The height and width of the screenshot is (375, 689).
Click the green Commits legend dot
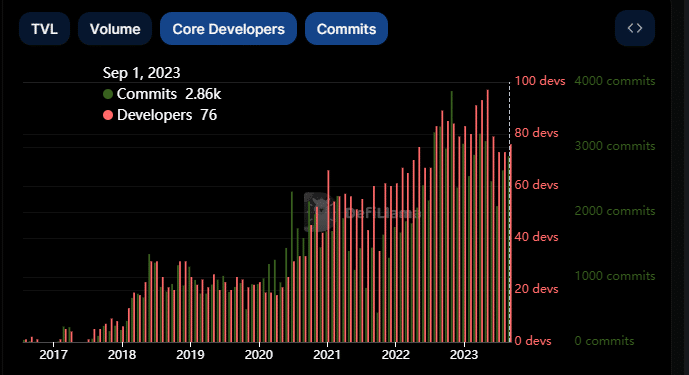[x=108, y=94]
